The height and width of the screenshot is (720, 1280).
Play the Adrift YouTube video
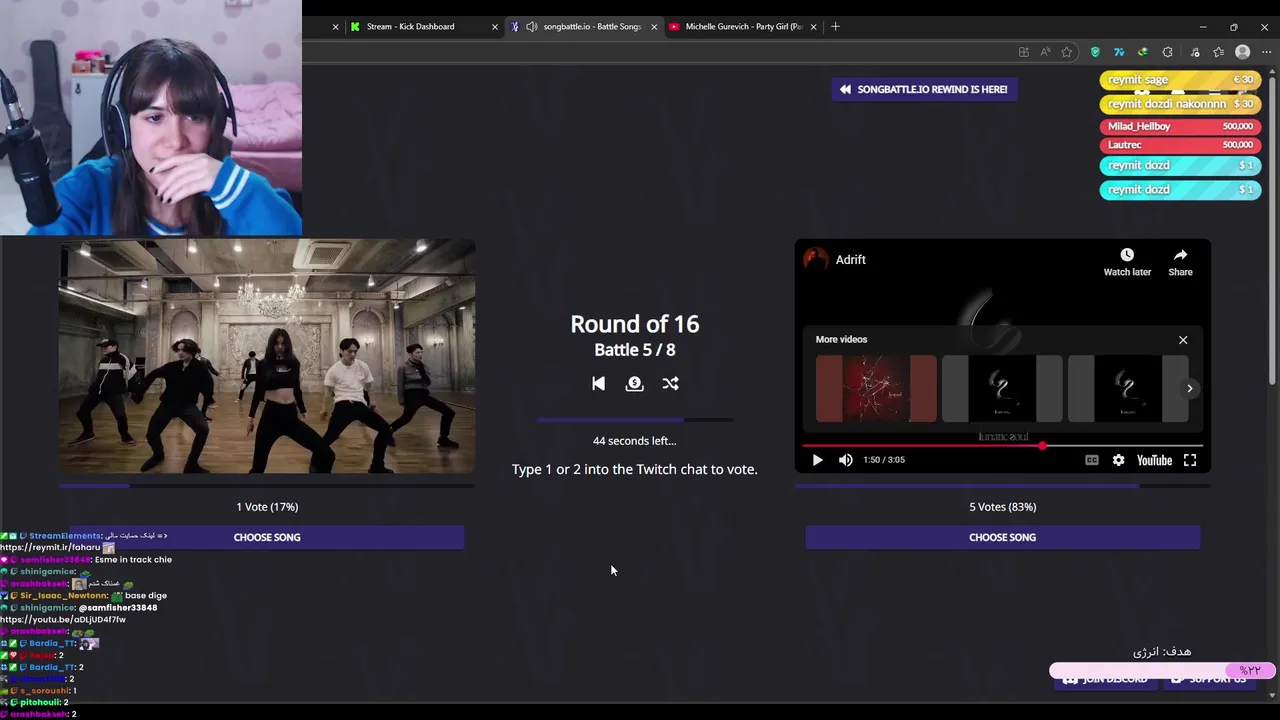pyautogui.click(x=817, y=460)
